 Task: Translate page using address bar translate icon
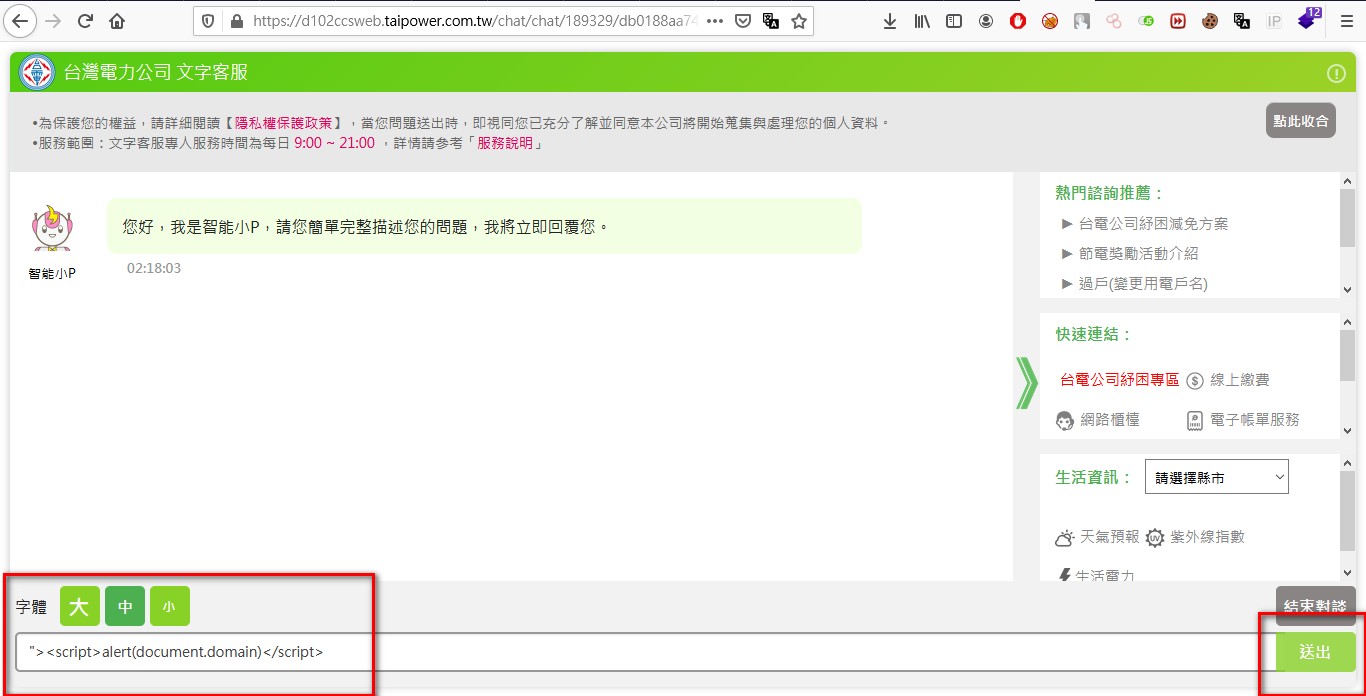[771, 21]
